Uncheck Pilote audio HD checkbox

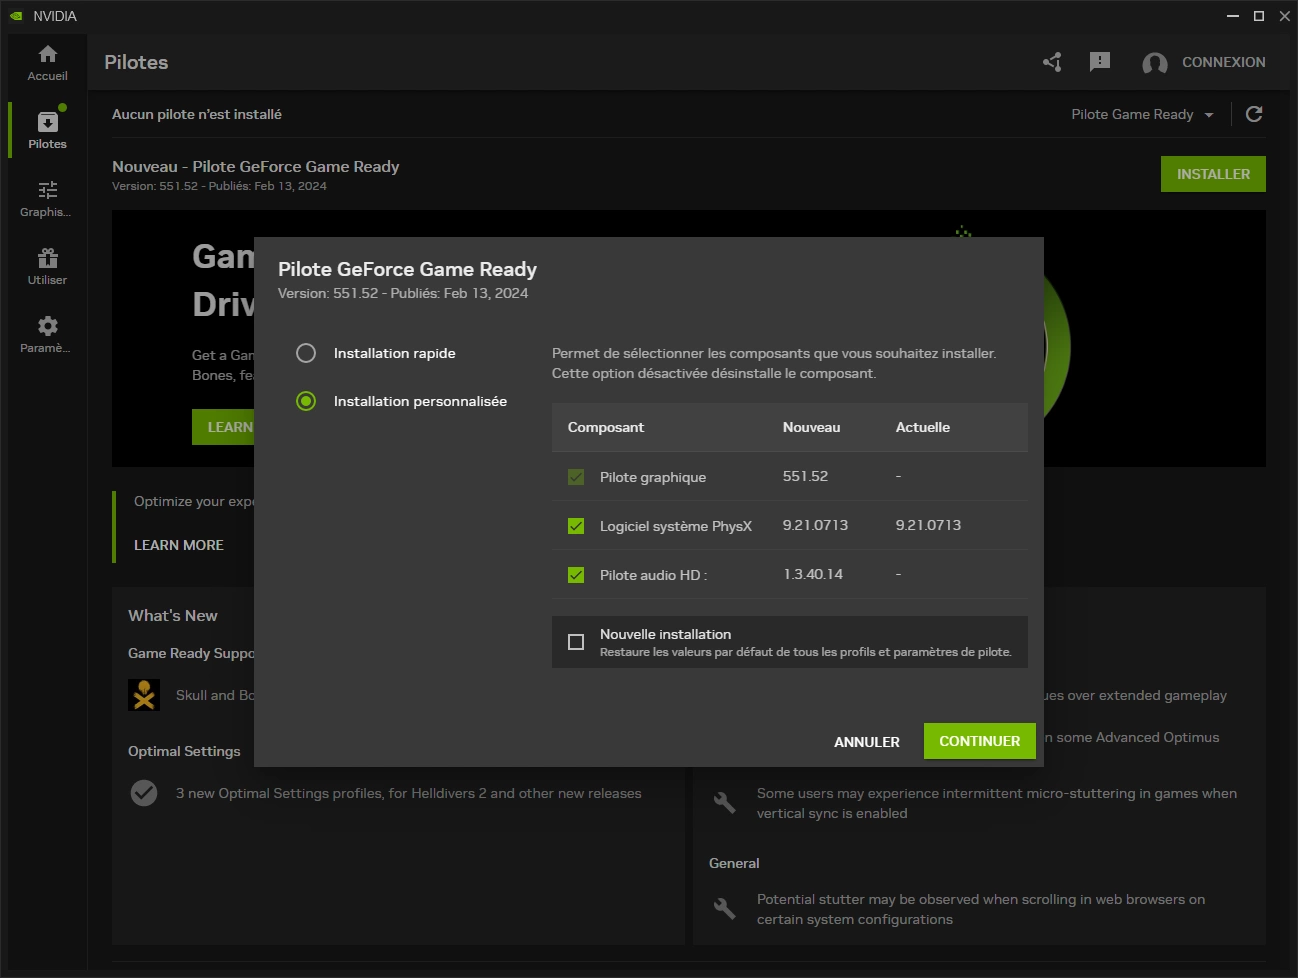point(576,575)
